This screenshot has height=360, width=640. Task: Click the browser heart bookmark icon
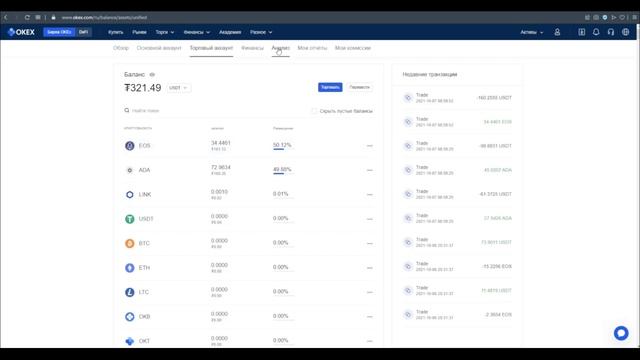622,17
